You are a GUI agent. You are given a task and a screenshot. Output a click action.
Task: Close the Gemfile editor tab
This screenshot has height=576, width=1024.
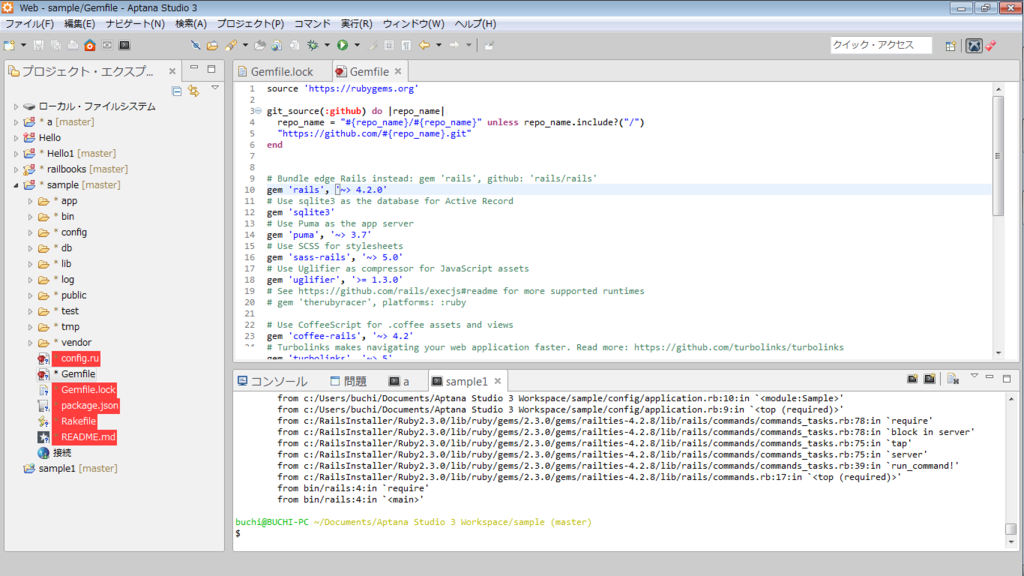(x=398, y=71)
